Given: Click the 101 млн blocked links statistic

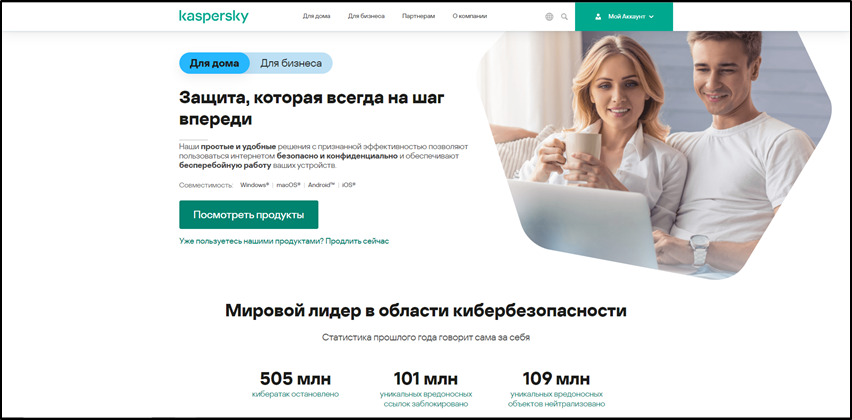Looking at the screenshot, I should [x=425, y=388].
